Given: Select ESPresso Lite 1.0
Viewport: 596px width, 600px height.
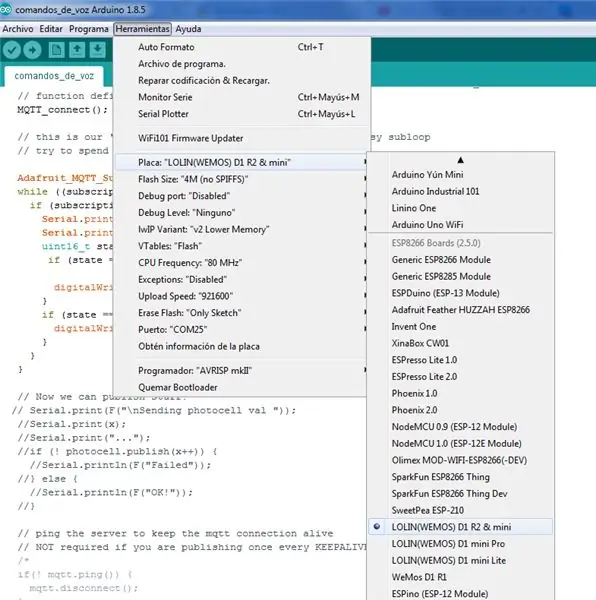Looking at the screenshot, I should [461, 360].
